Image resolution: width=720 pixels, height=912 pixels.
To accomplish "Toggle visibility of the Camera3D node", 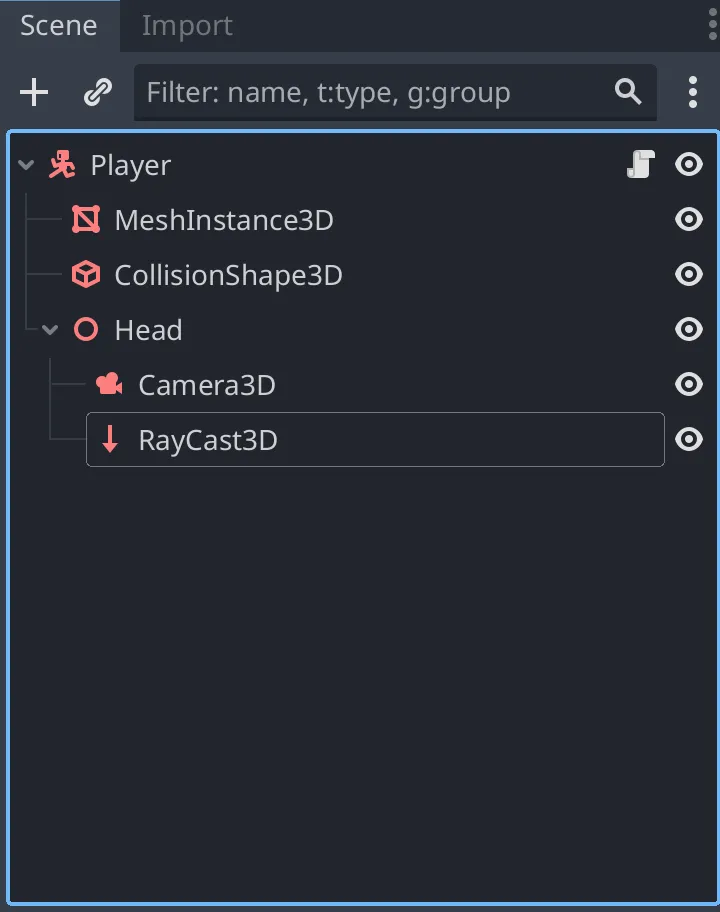I will [689, 384].
